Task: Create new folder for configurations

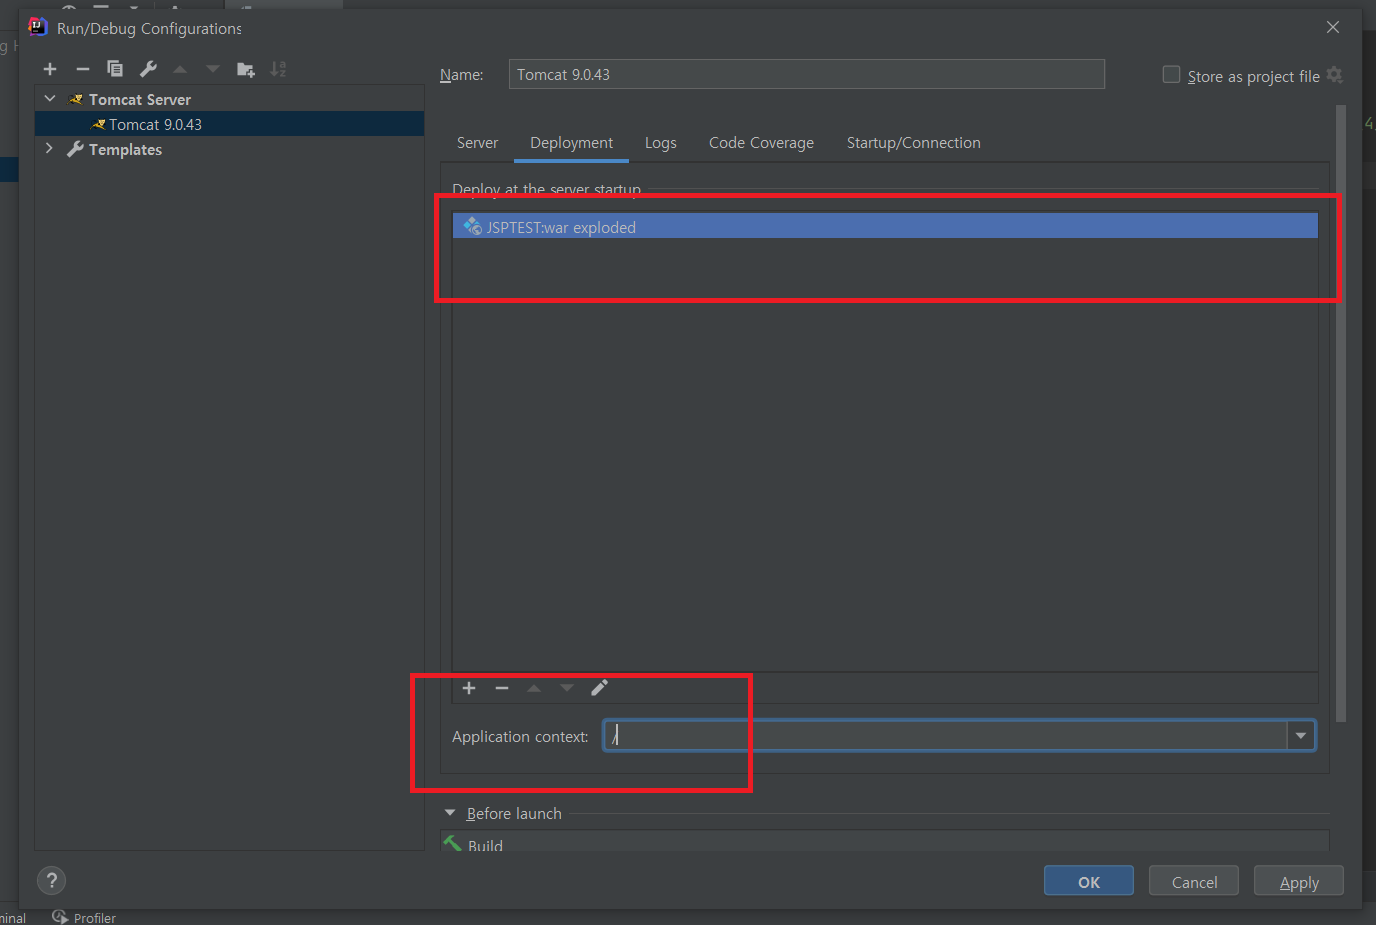Action: [x=245, y=69]
